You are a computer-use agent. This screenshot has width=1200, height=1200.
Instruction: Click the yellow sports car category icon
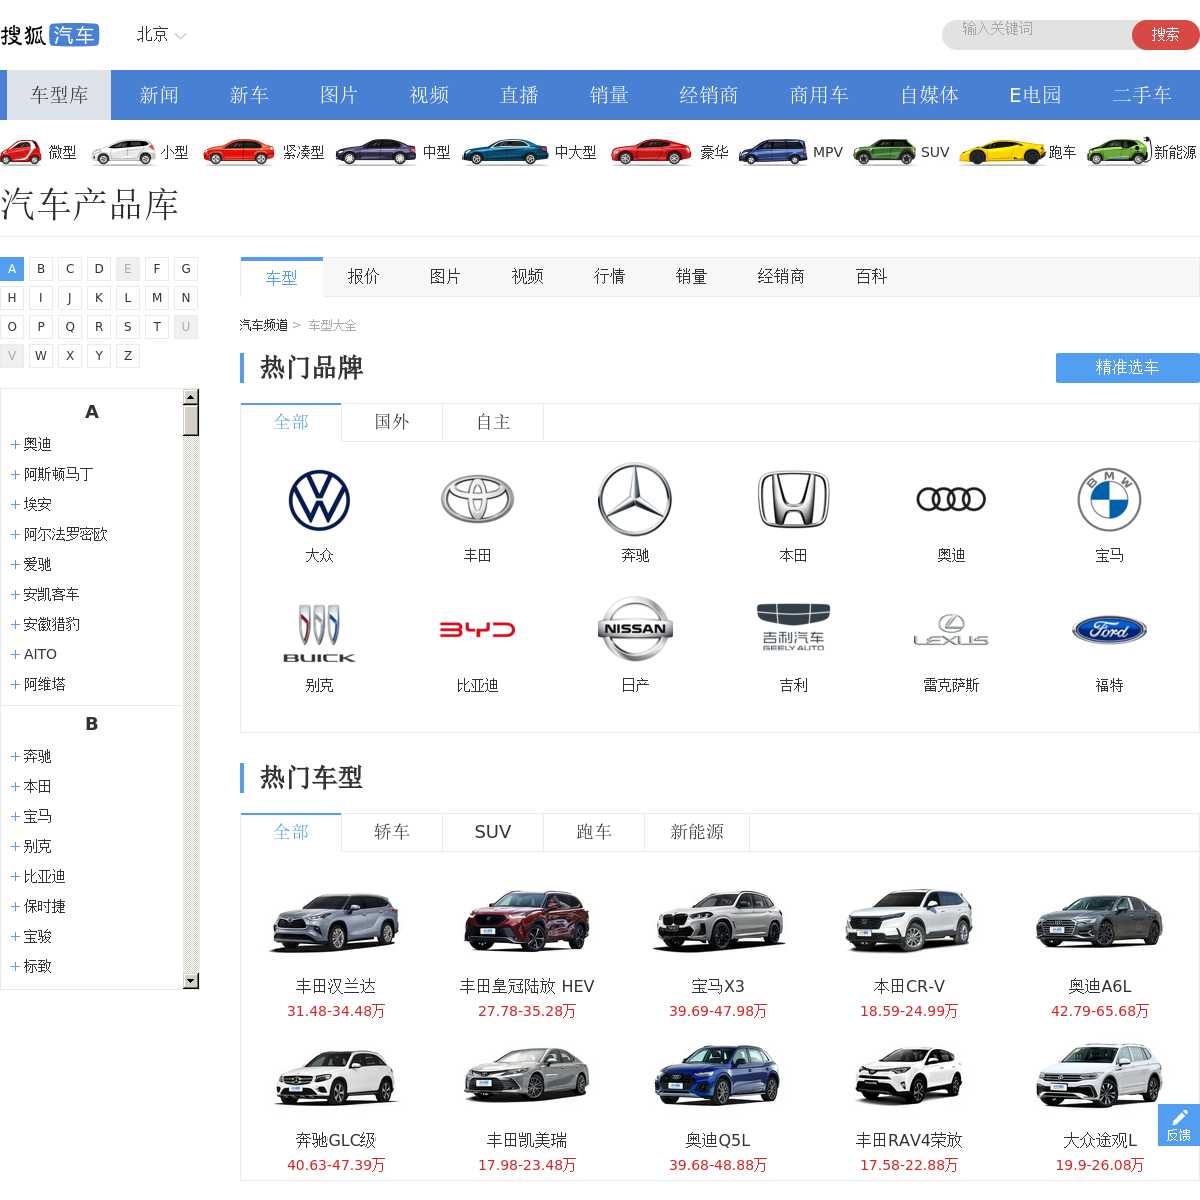click(x=1002, y=152)
